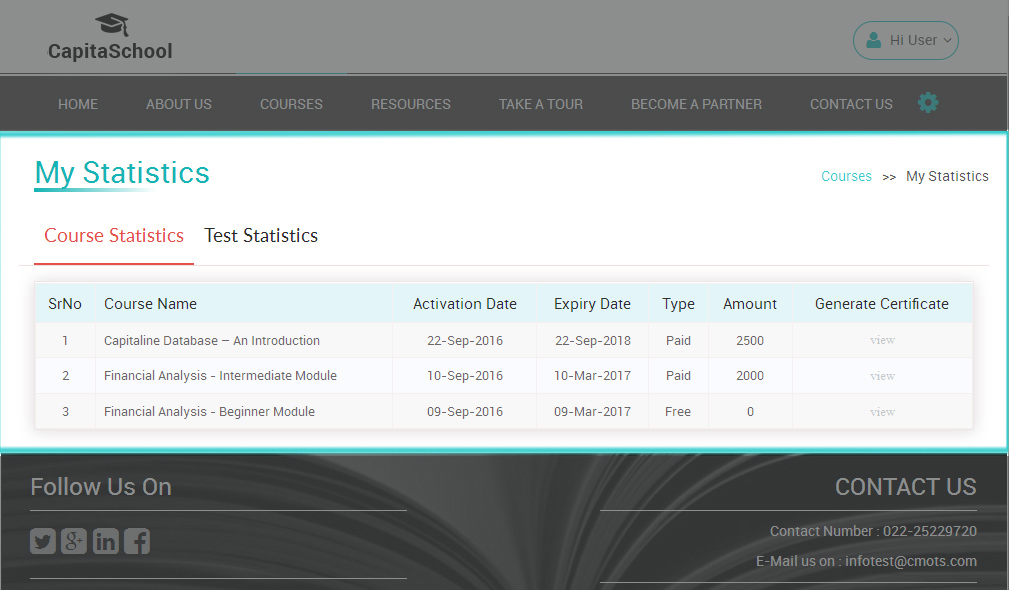Click the Google+ icon in the footer

[x=74, y=541]
